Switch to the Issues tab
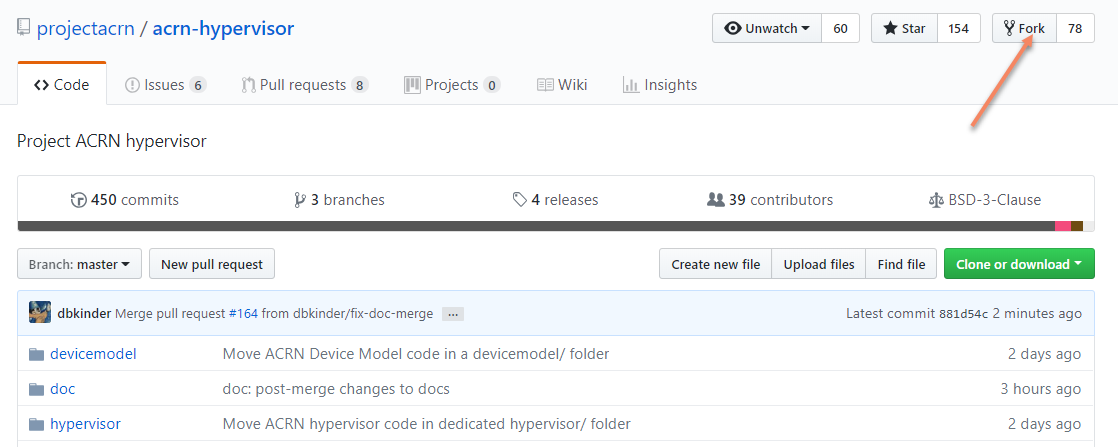Viewport: 1118px width, 447px height. 165,85
